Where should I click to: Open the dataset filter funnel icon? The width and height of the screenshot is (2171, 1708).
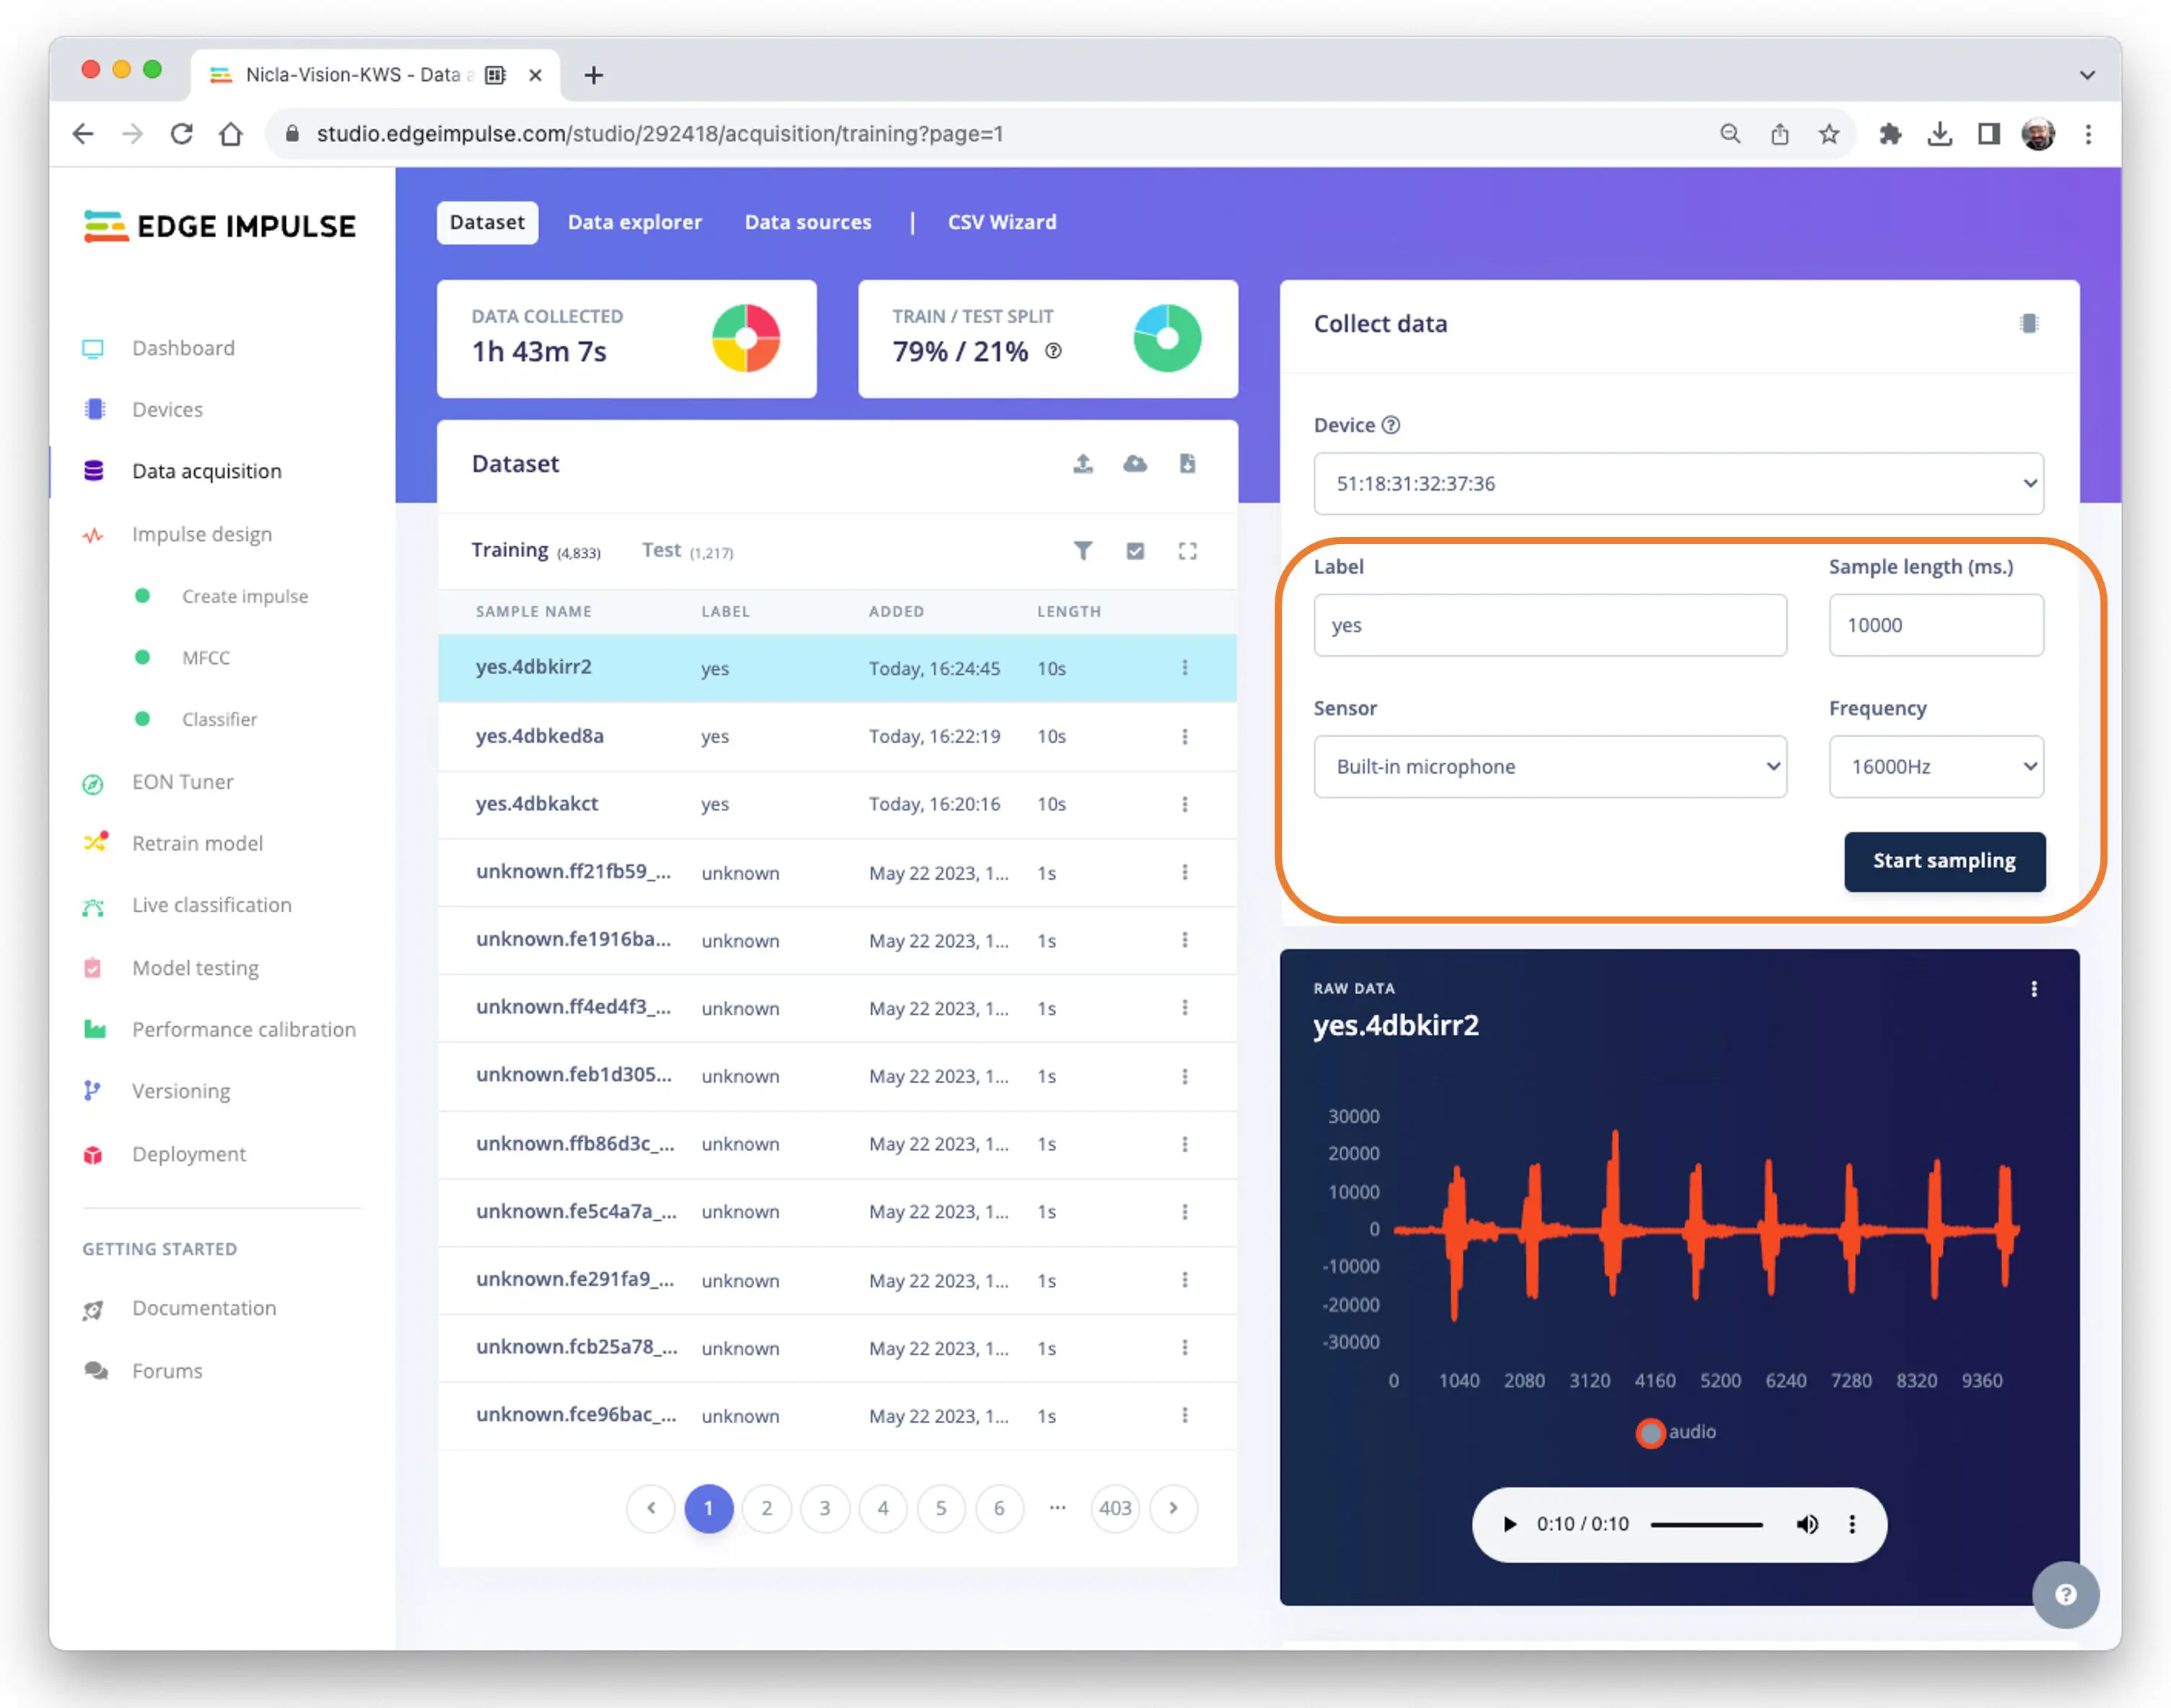point(1082,550)
